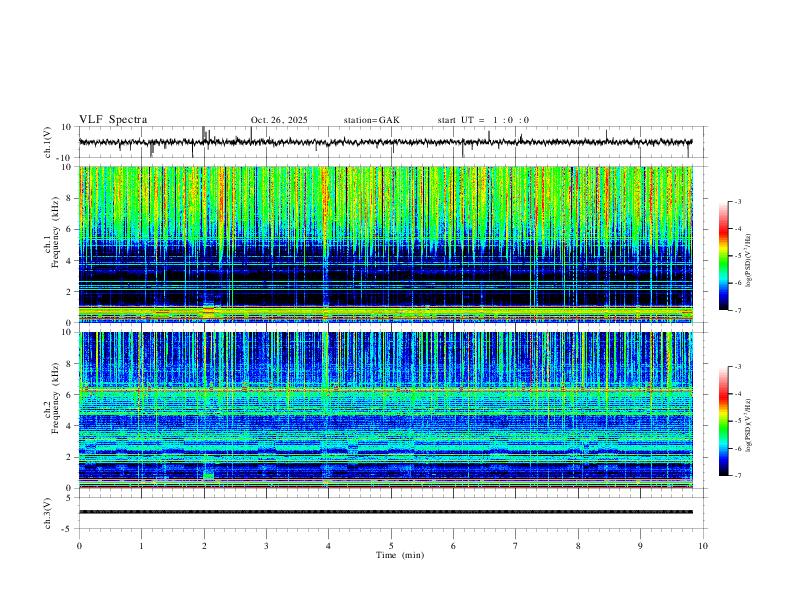Click inside the ch.2 spectrogram panel
This screenshot has width=792, height=612.
coord(385,410)
